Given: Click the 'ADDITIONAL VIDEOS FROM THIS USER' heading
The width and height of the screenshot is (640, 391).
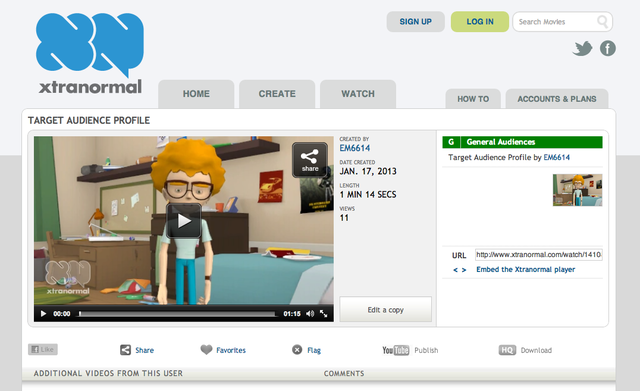Looking at the screenshot, I should tap(108, 373).
